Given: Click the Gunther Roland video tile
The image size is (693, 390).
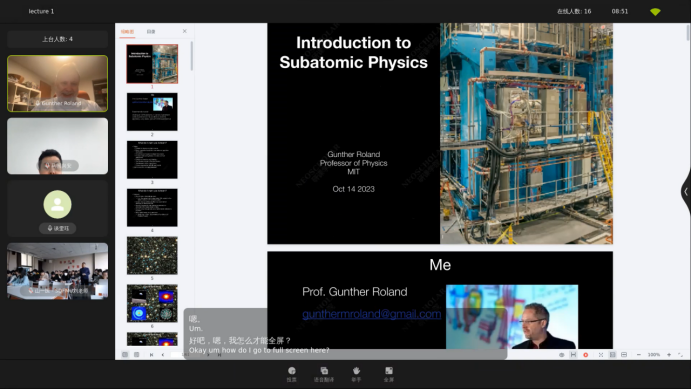Looking at the screenshot, I should click(57, 84).
